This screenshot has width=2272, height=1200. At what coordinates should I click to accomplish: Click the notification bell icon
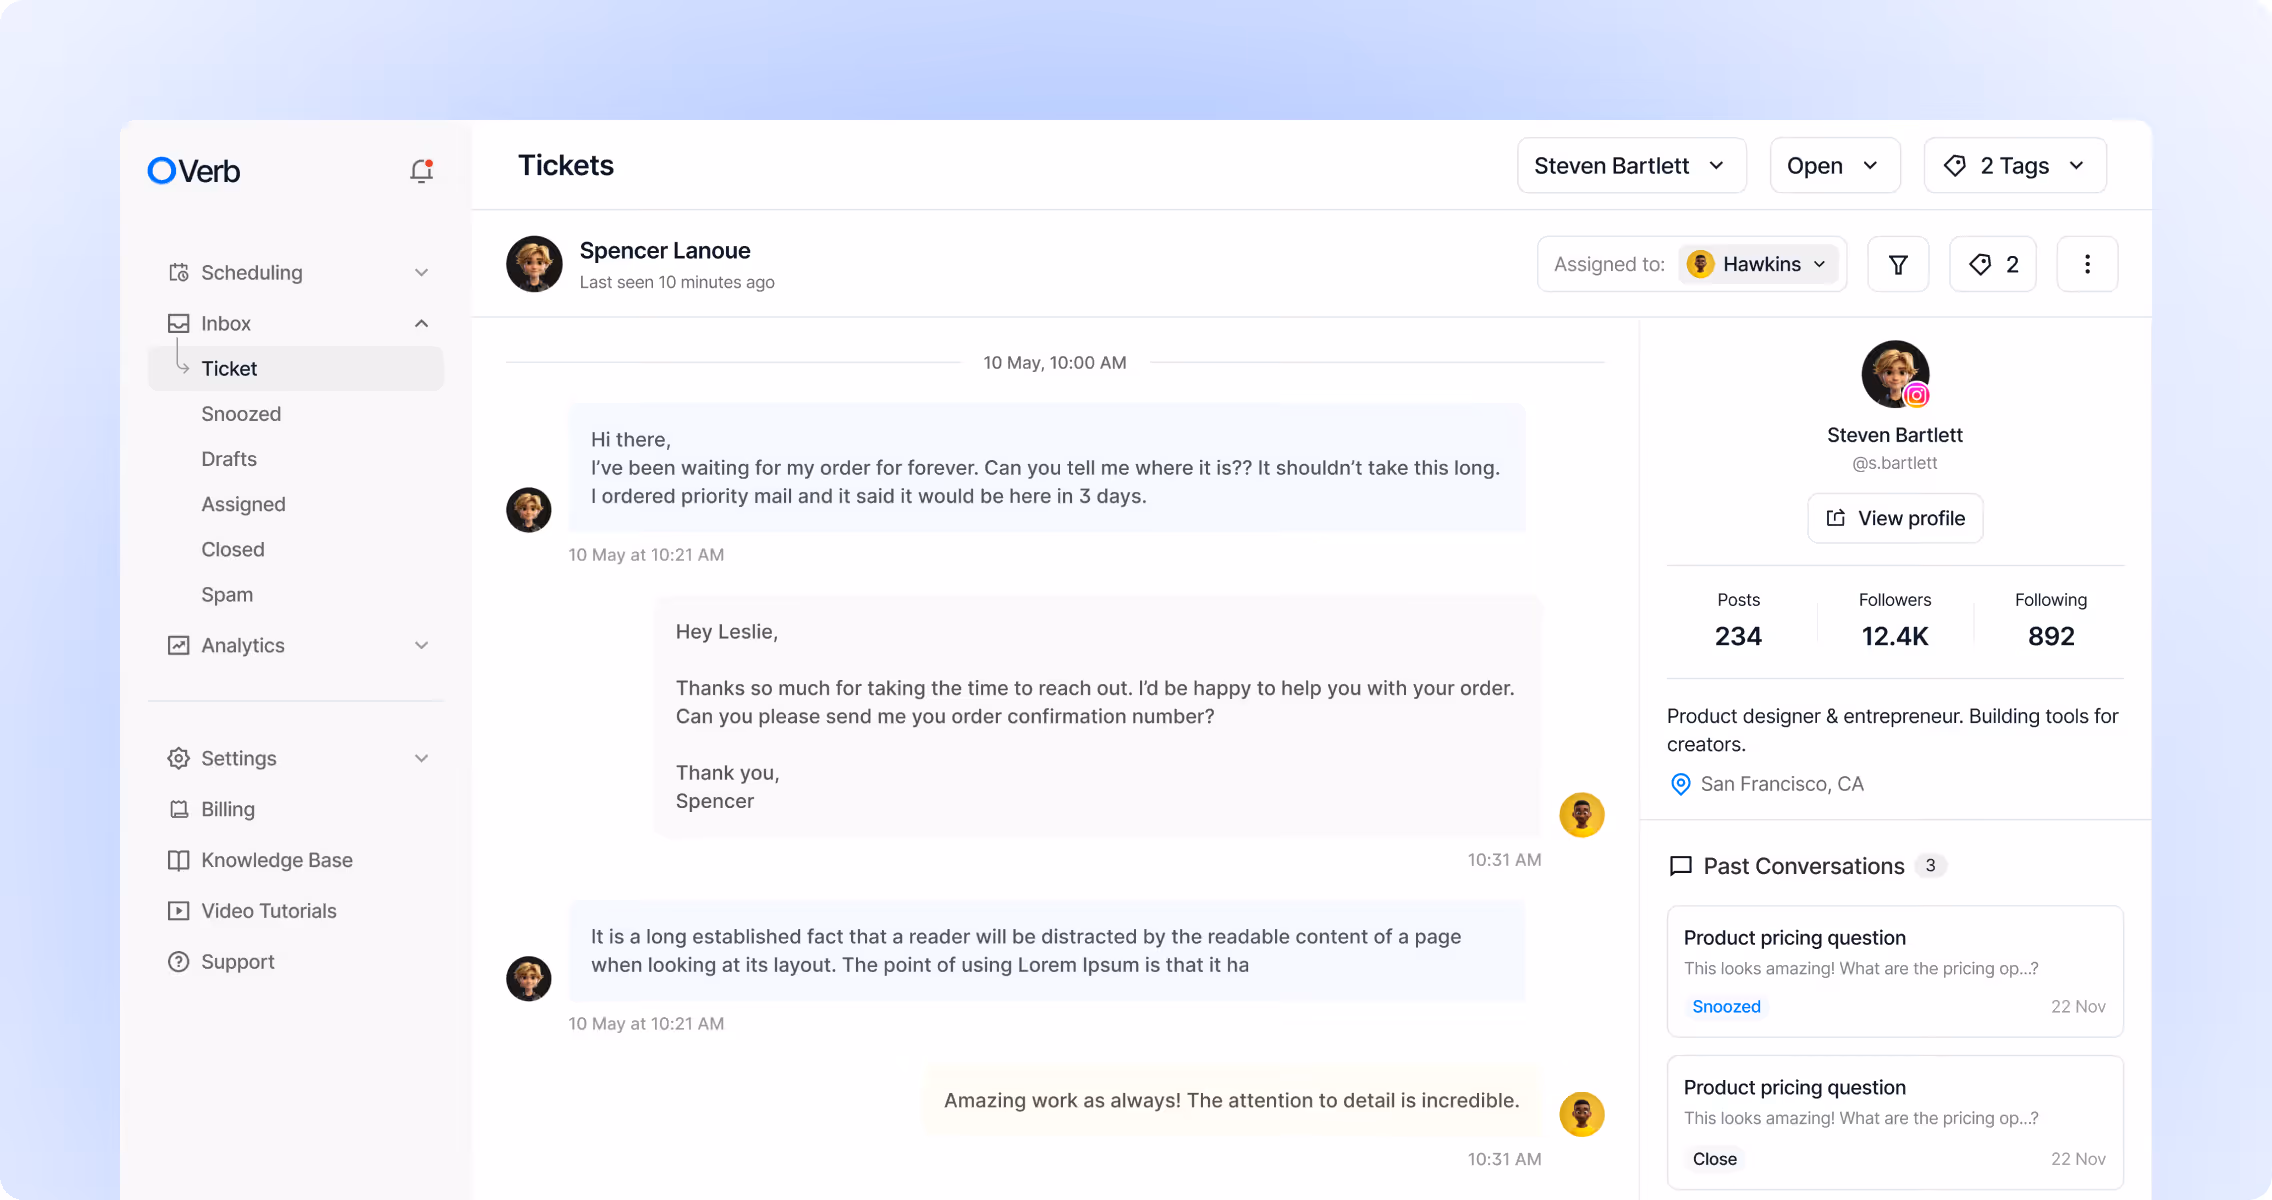pyautogui.click(x=421, y=171)
